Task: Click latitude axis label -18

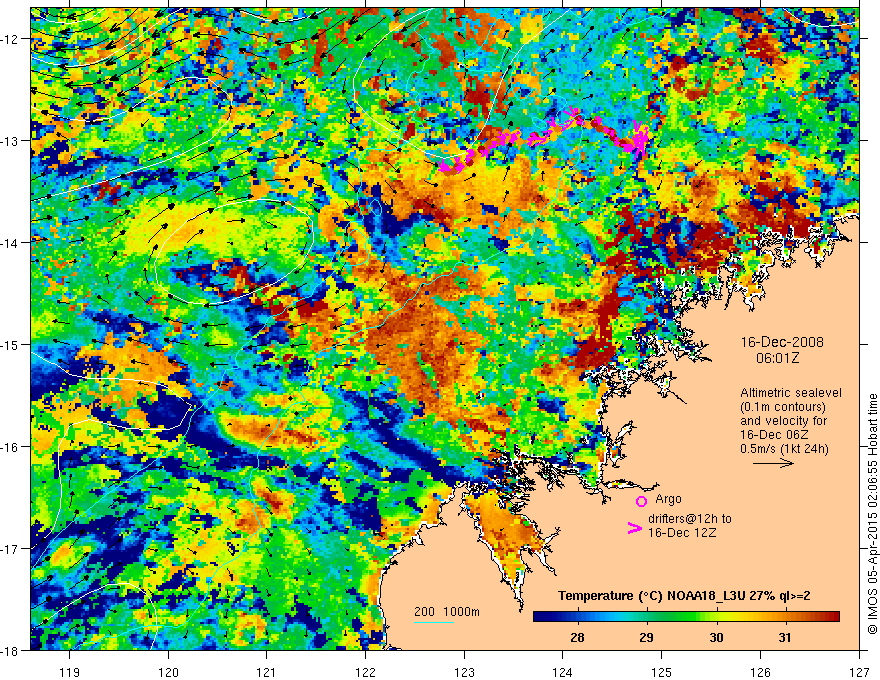Action: click(11, 650)
